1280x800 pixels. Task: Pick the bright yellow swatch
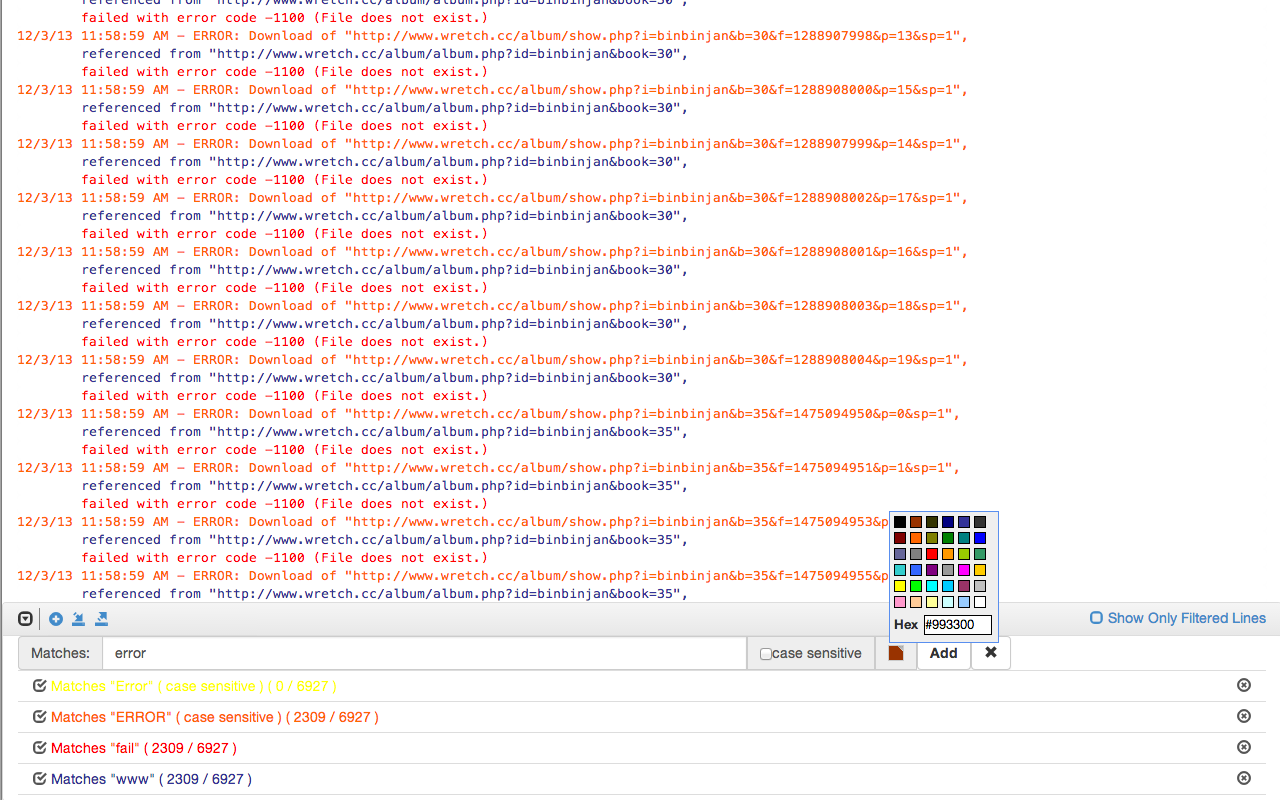click(900, 586)
